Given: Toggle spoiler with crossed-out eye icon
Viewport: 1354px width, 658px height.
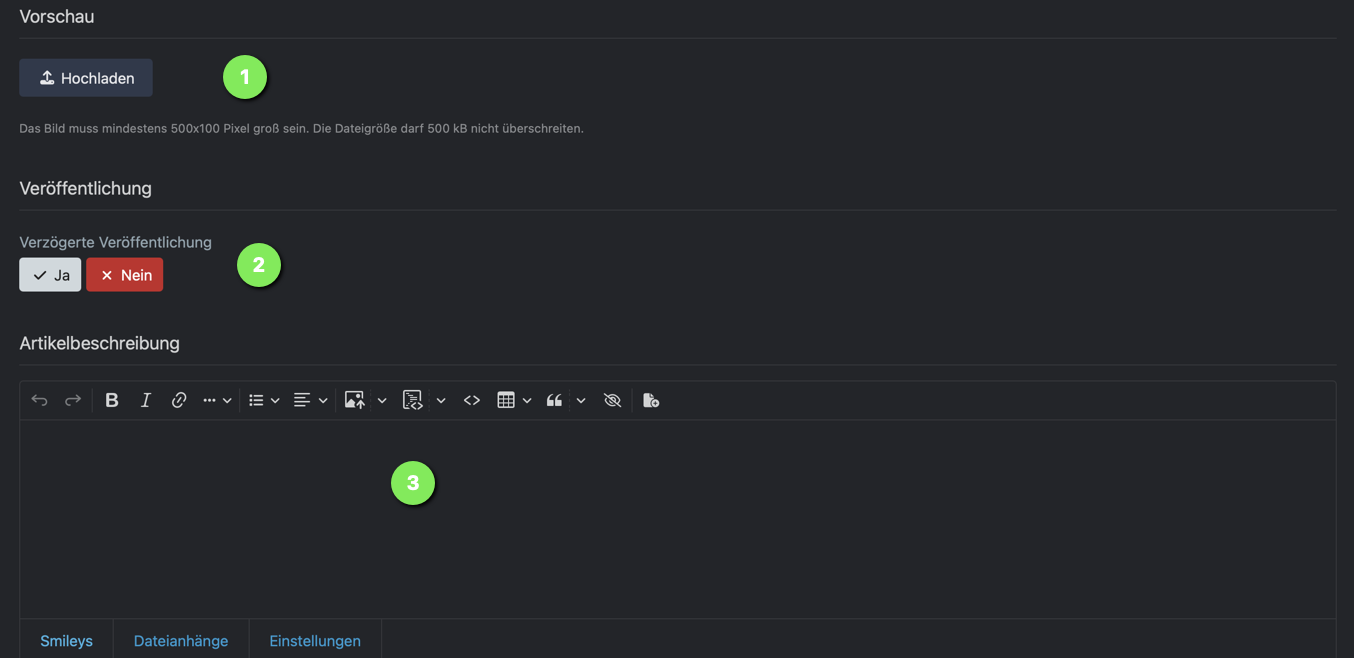Looking at the screenshot, I should (x=613, y=400).
